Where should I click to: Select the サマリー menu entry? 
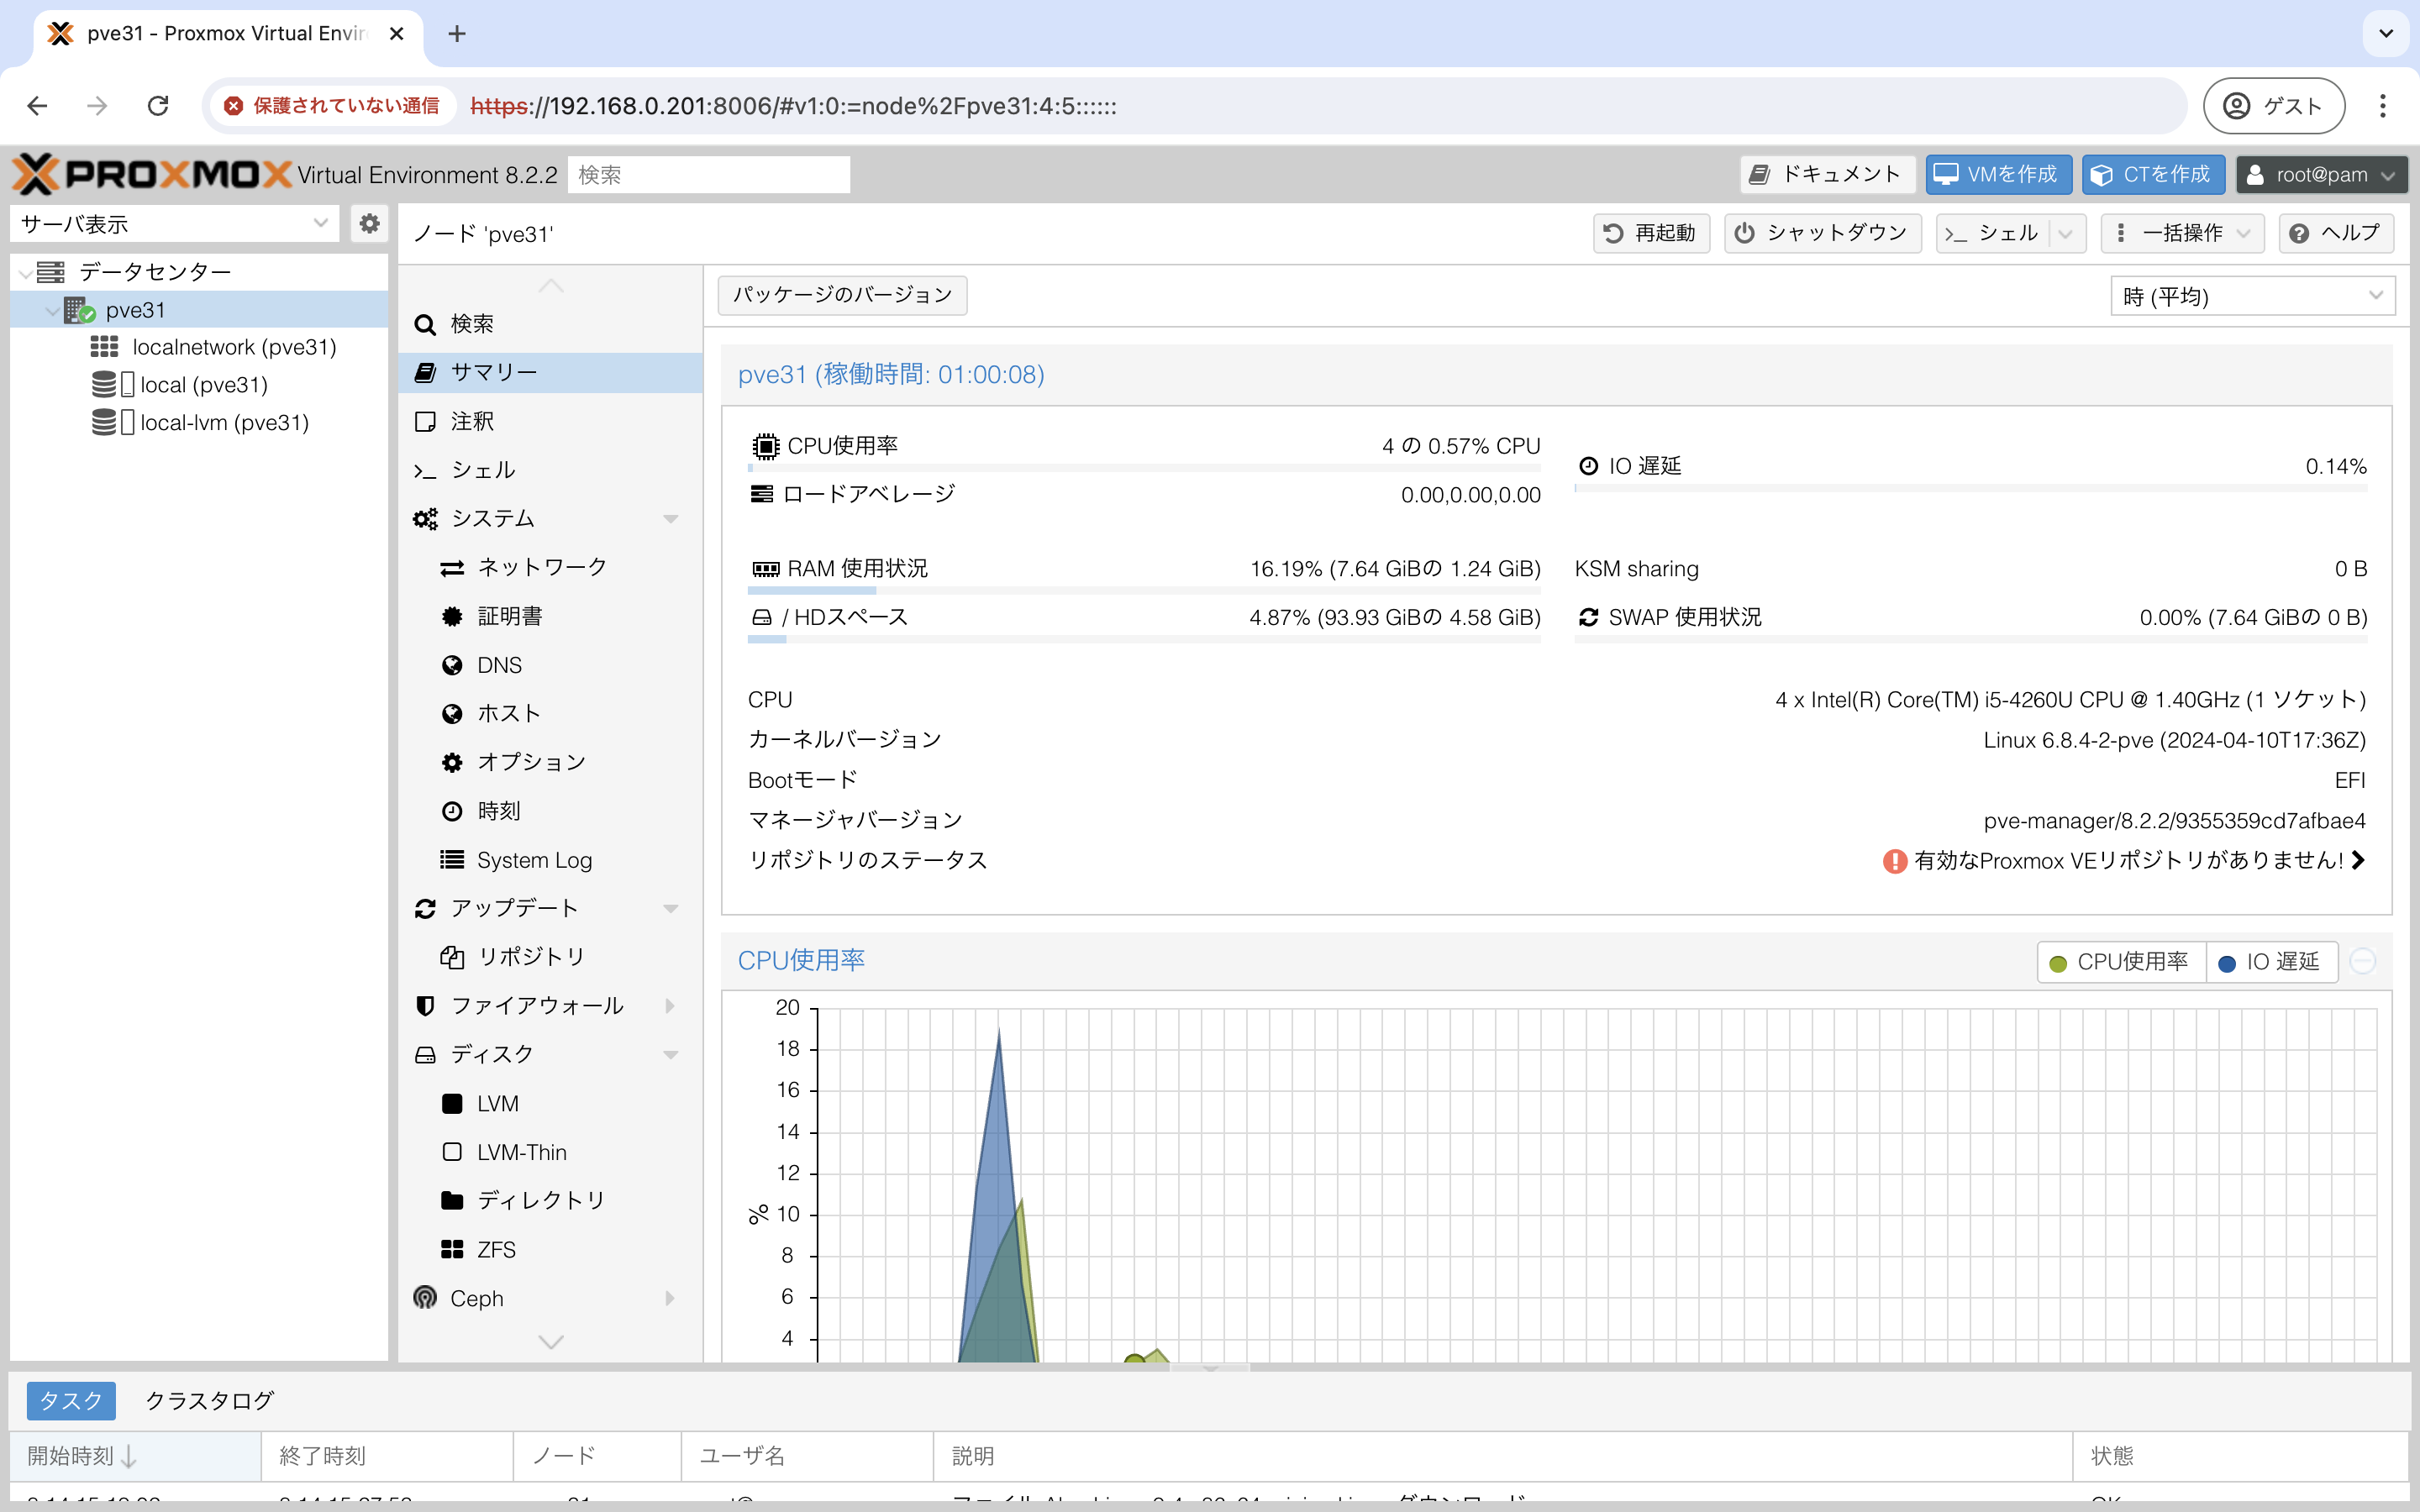tap(493, 372)
